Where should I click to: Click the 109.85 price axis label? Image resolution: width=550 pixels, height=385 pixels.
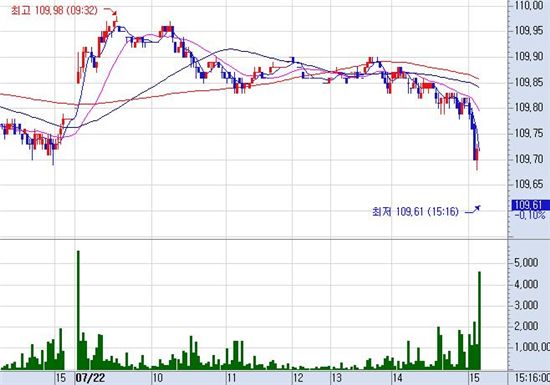click(529, 83)
